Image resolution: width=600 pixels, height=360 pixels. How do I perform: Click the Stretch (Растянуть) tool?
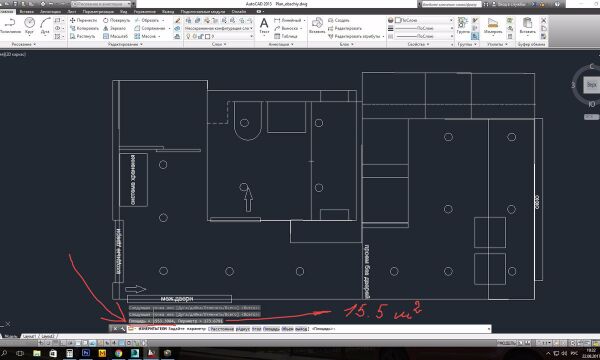pyautogui.click(x=82, y=36)
